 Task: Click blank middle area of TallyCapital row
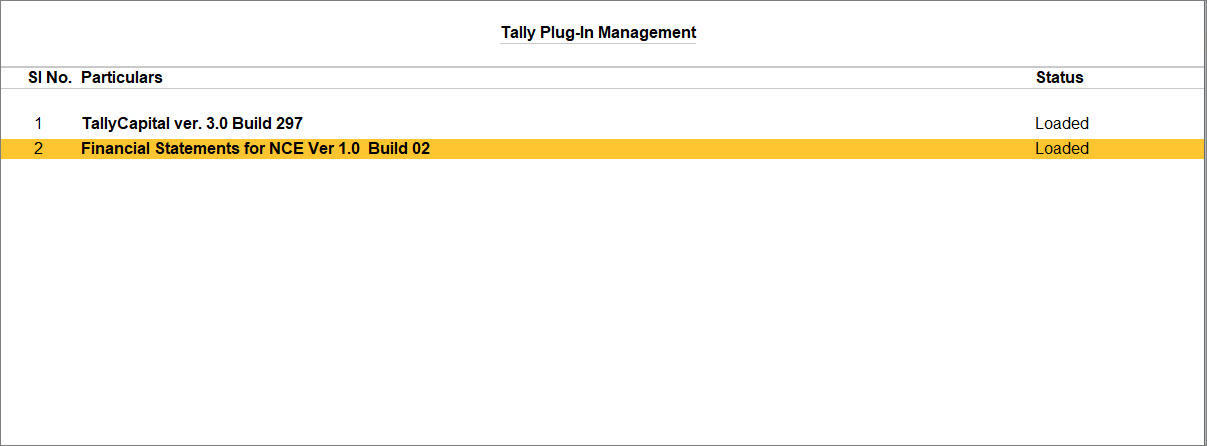(670, 124)
